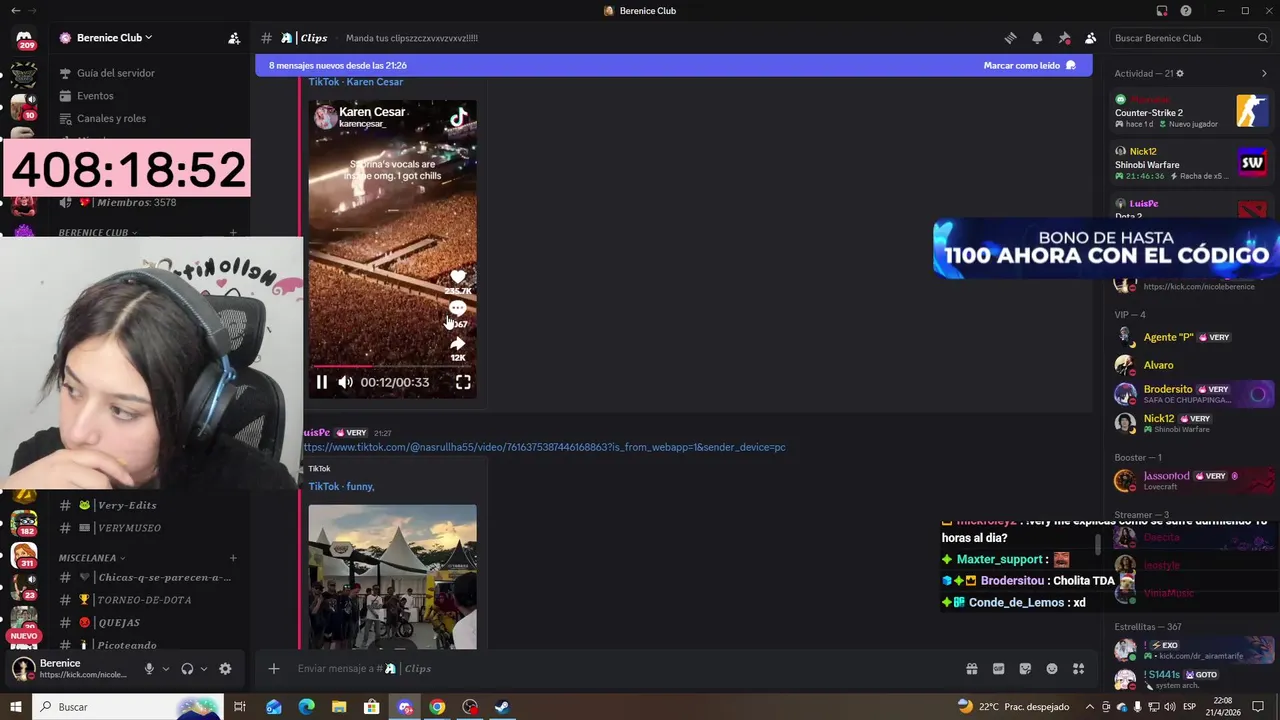The image size is (1280, 720).
Task: Open TikTok · funny link
Action: [341, 486]
